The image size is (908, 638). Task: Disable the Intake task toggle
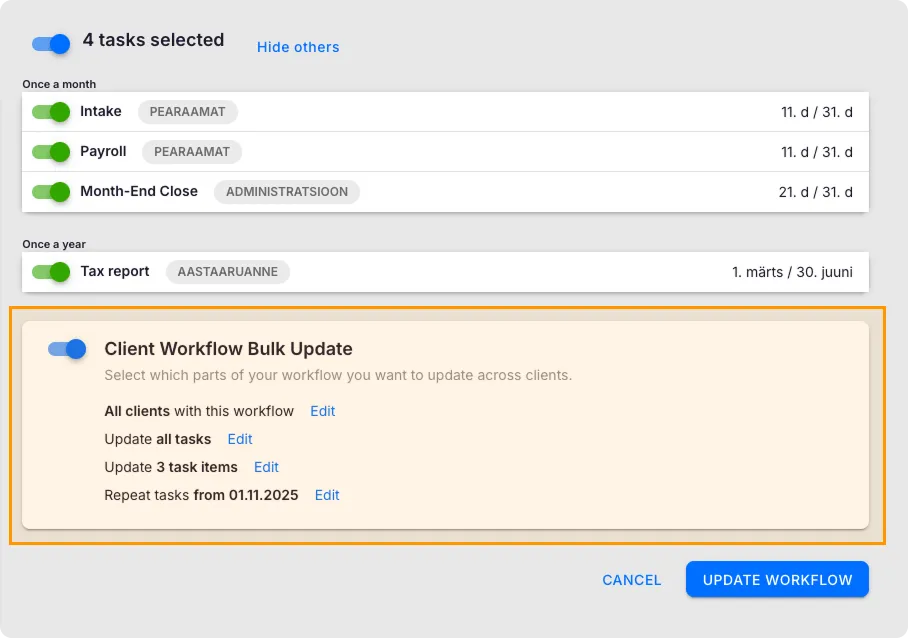(x=51, y=112)
